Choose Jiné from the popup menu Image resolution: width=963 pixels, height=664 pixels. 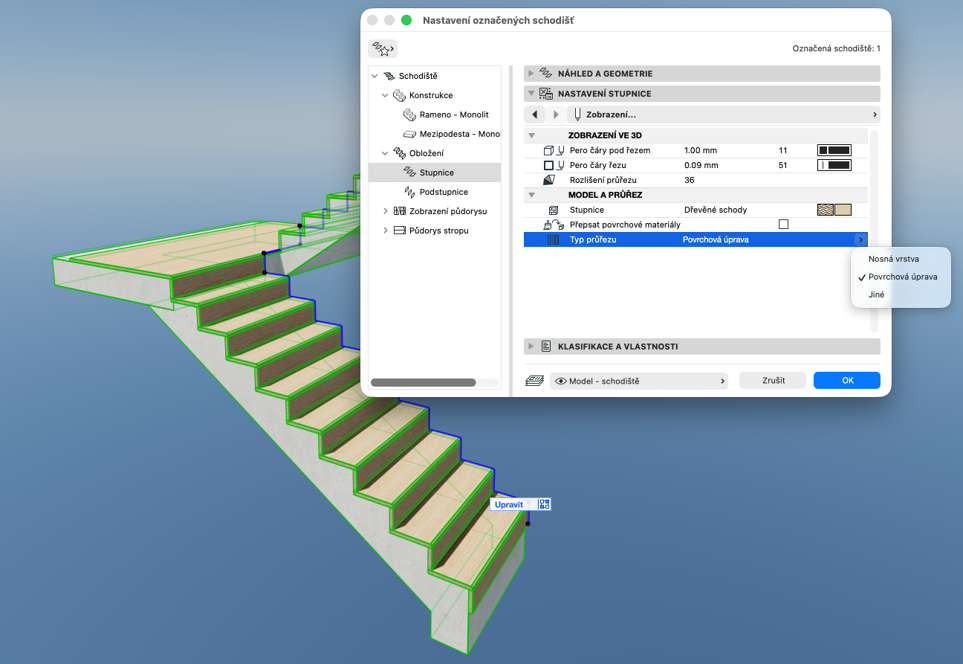(x=876, y=295)
